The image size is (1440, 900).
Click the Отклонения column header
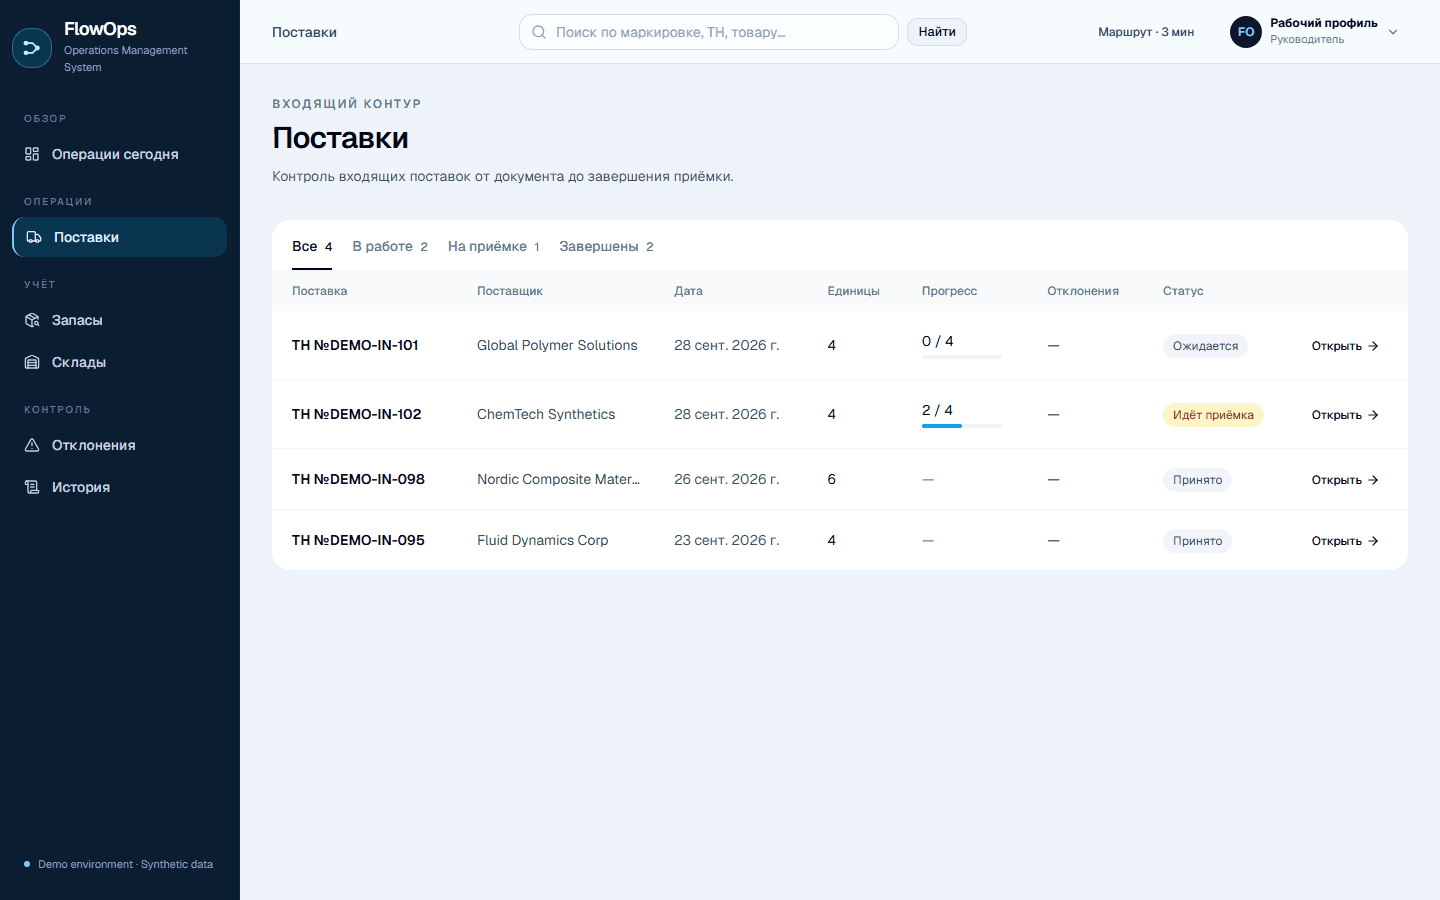(1083, 291)
